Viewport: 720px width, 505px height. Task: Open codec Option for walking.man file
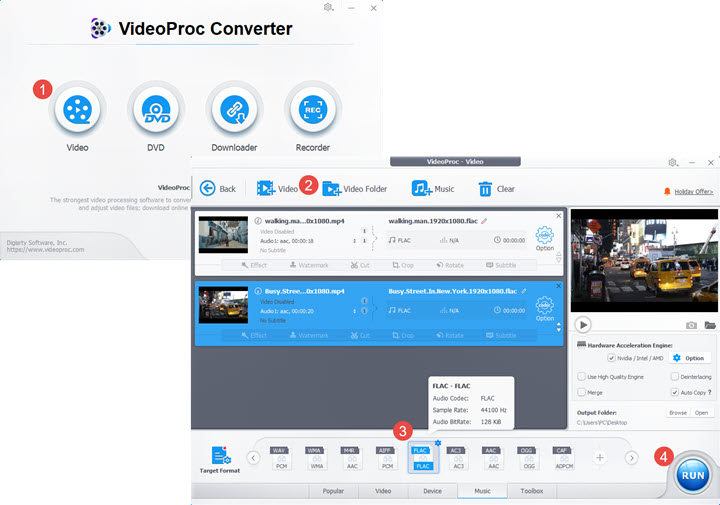(x=545, y=238)
